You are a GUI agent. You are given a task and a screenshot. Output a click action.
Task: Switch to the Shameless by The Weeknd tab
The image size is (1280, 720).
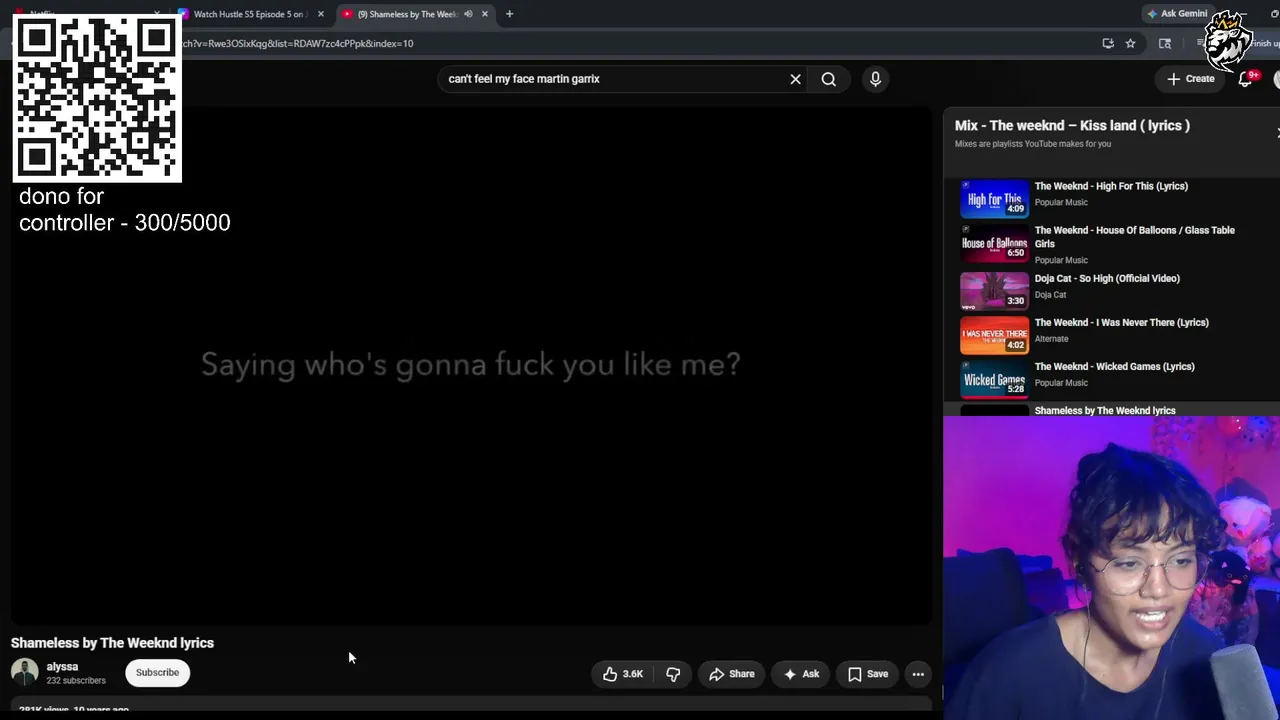point(413,14)
